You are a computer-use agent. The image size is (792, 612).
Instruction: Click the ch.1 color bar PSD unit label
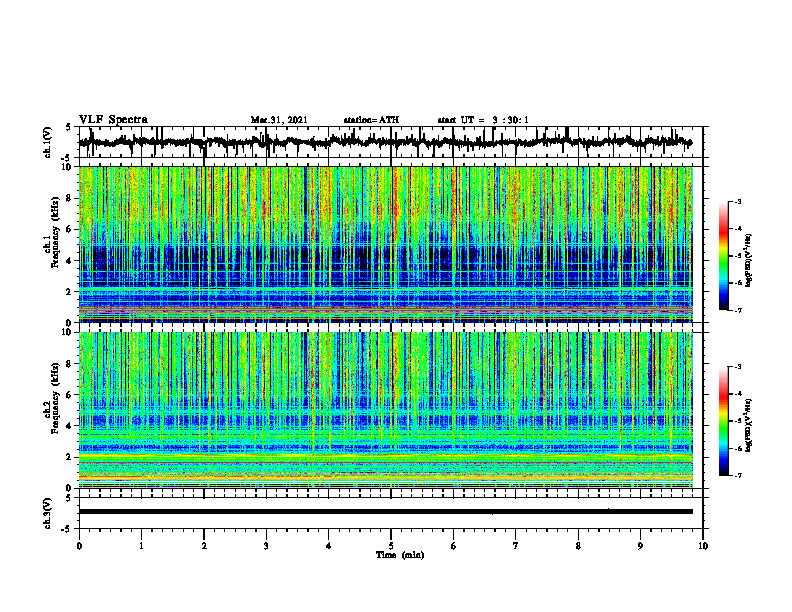pyautogui.click(x=749, y=260)
